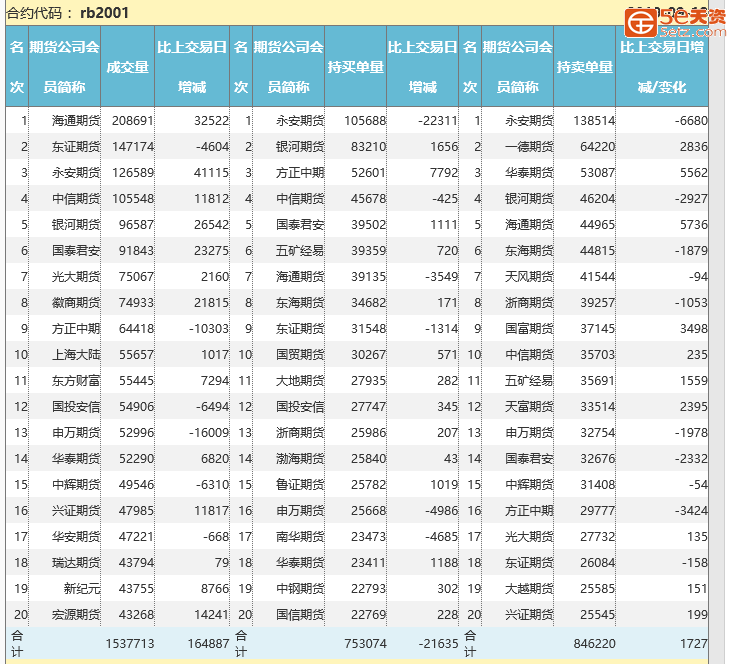Select 鲁证期货 in long positions
The height and width of the screenshot is (664, 732).
[x=300, y=485]
